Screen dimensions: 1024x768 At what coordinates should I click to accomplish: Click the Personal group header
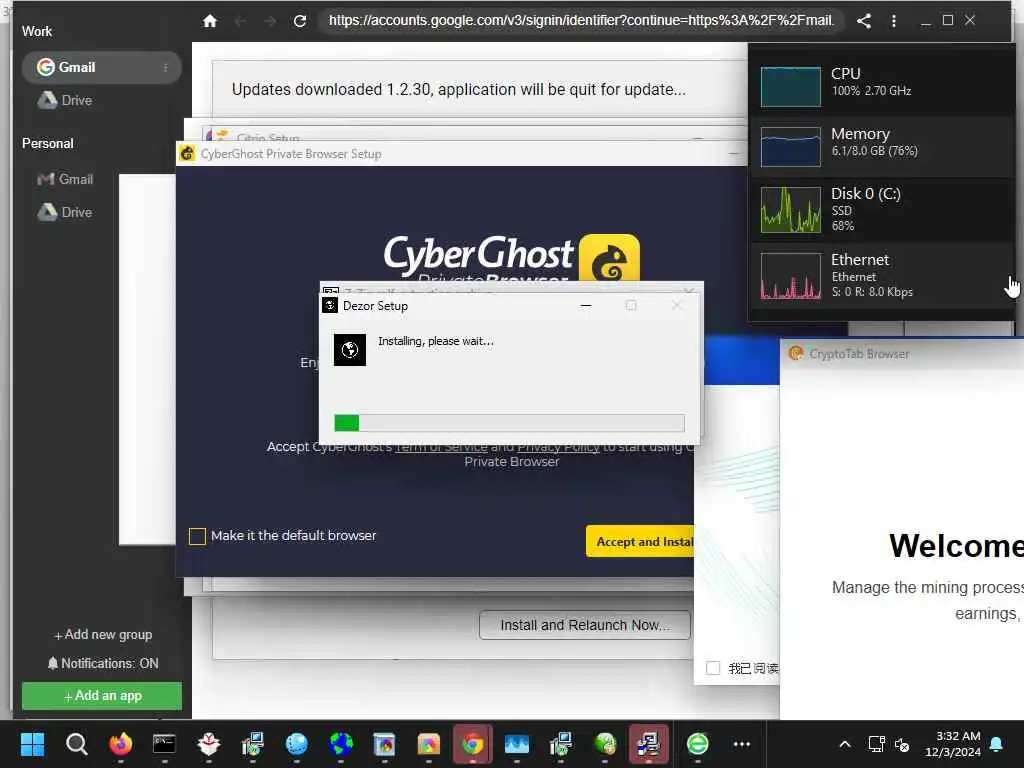coord(48,143)
